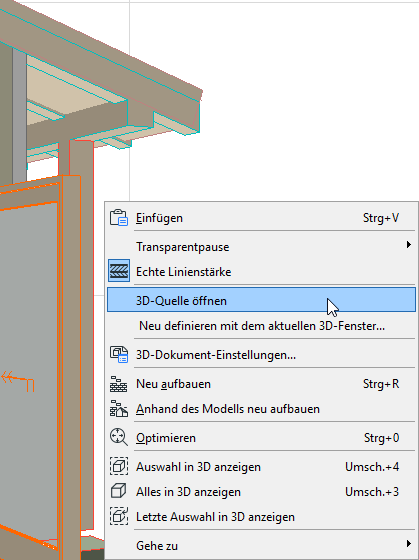Screen dimensions: 419x560
Task: Click the Strg+V shortcut label
Action: [x=381, y=218]
